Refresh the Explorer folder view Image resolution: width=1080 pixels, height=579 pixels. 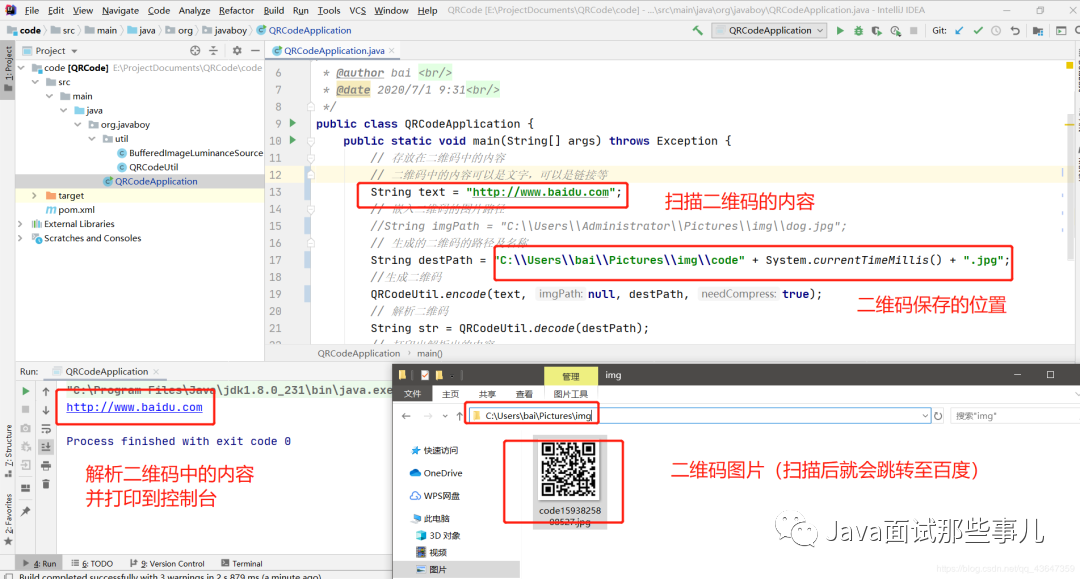pos(938,416)
